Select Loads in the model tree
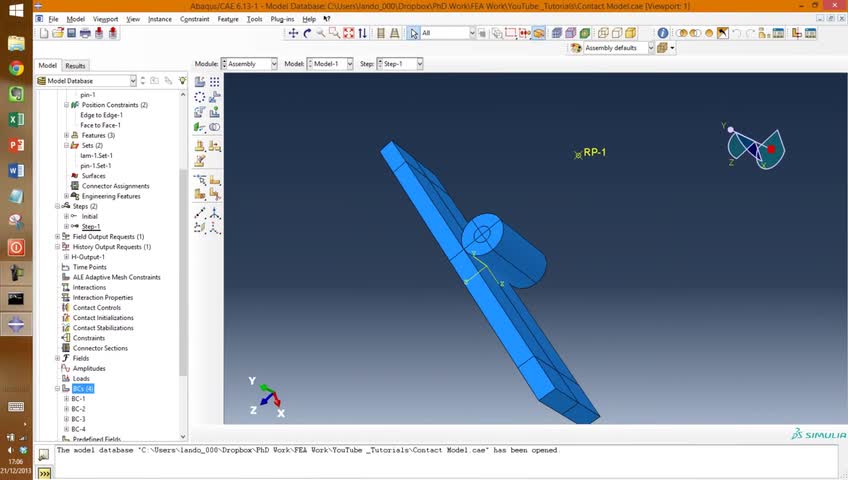This screenshot has width=848, height=480. pyautogui.click(x=81, y=378)
